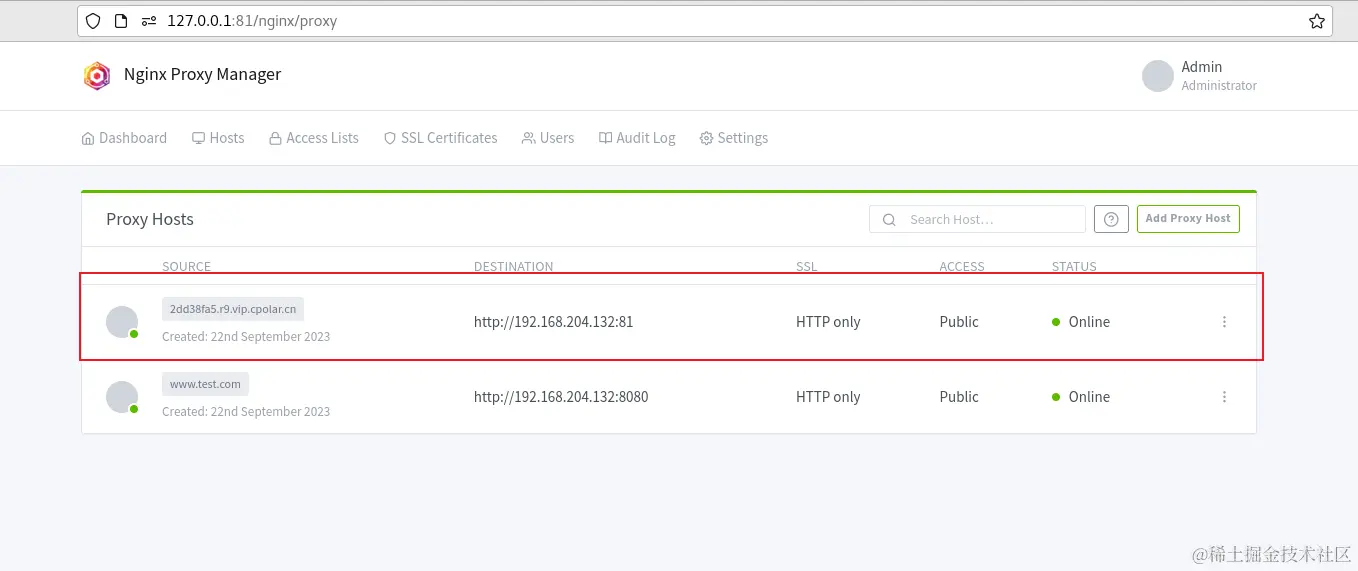
Task: Click the 2dd38fa5.r9.vip.cpolar.cn domain tag
Action: pyautogui.click(x=233, y=309)
